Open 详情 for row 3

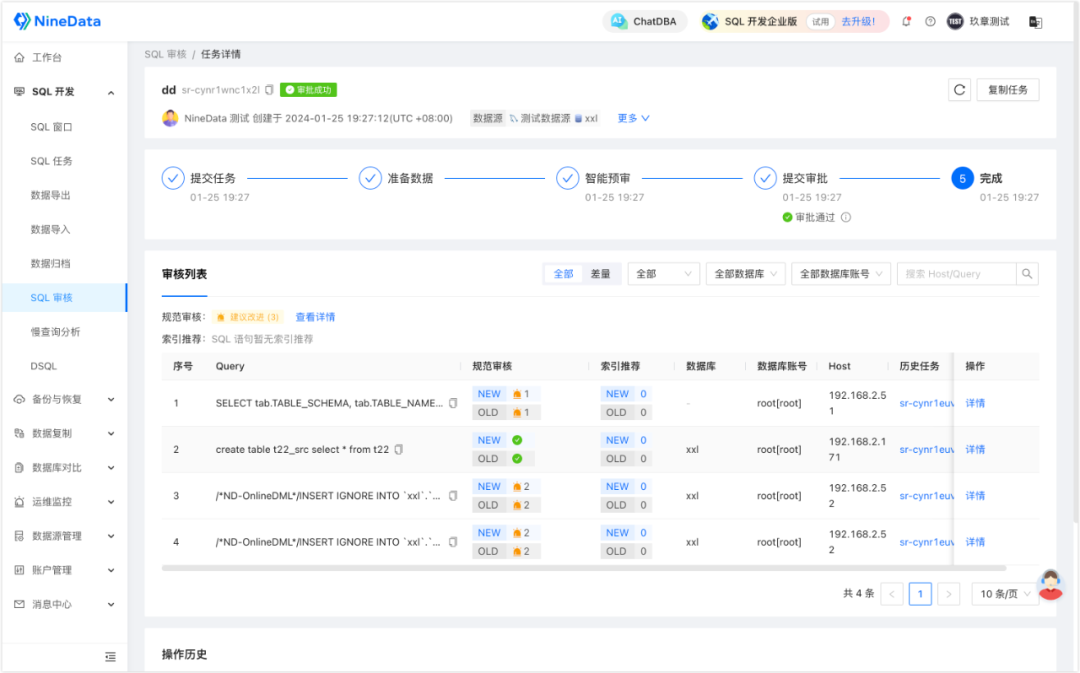975,495
